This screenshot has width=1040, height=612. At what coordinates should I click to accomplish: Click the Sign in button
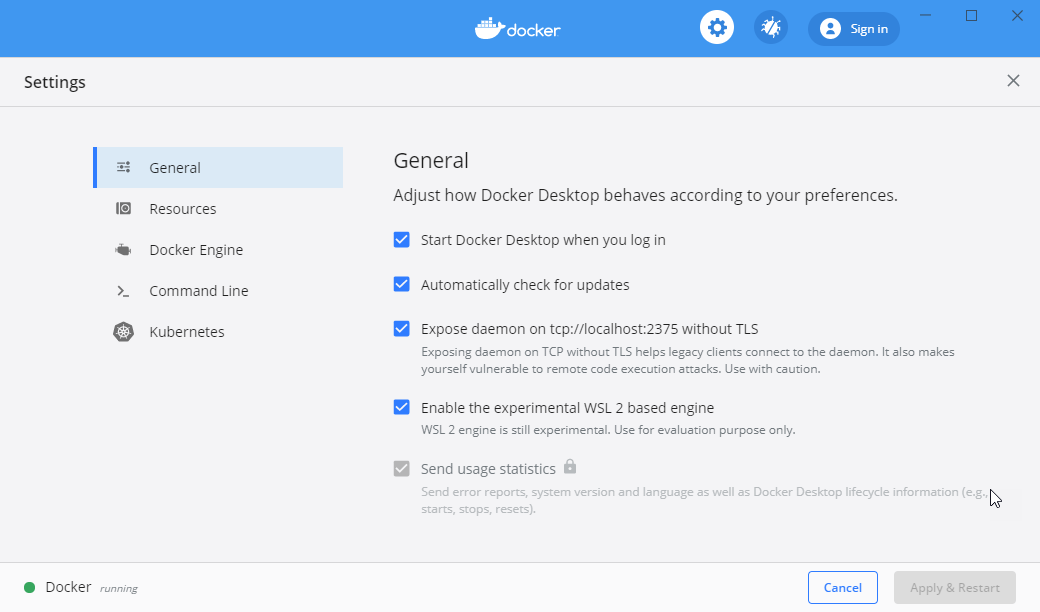tap(854, 29)
